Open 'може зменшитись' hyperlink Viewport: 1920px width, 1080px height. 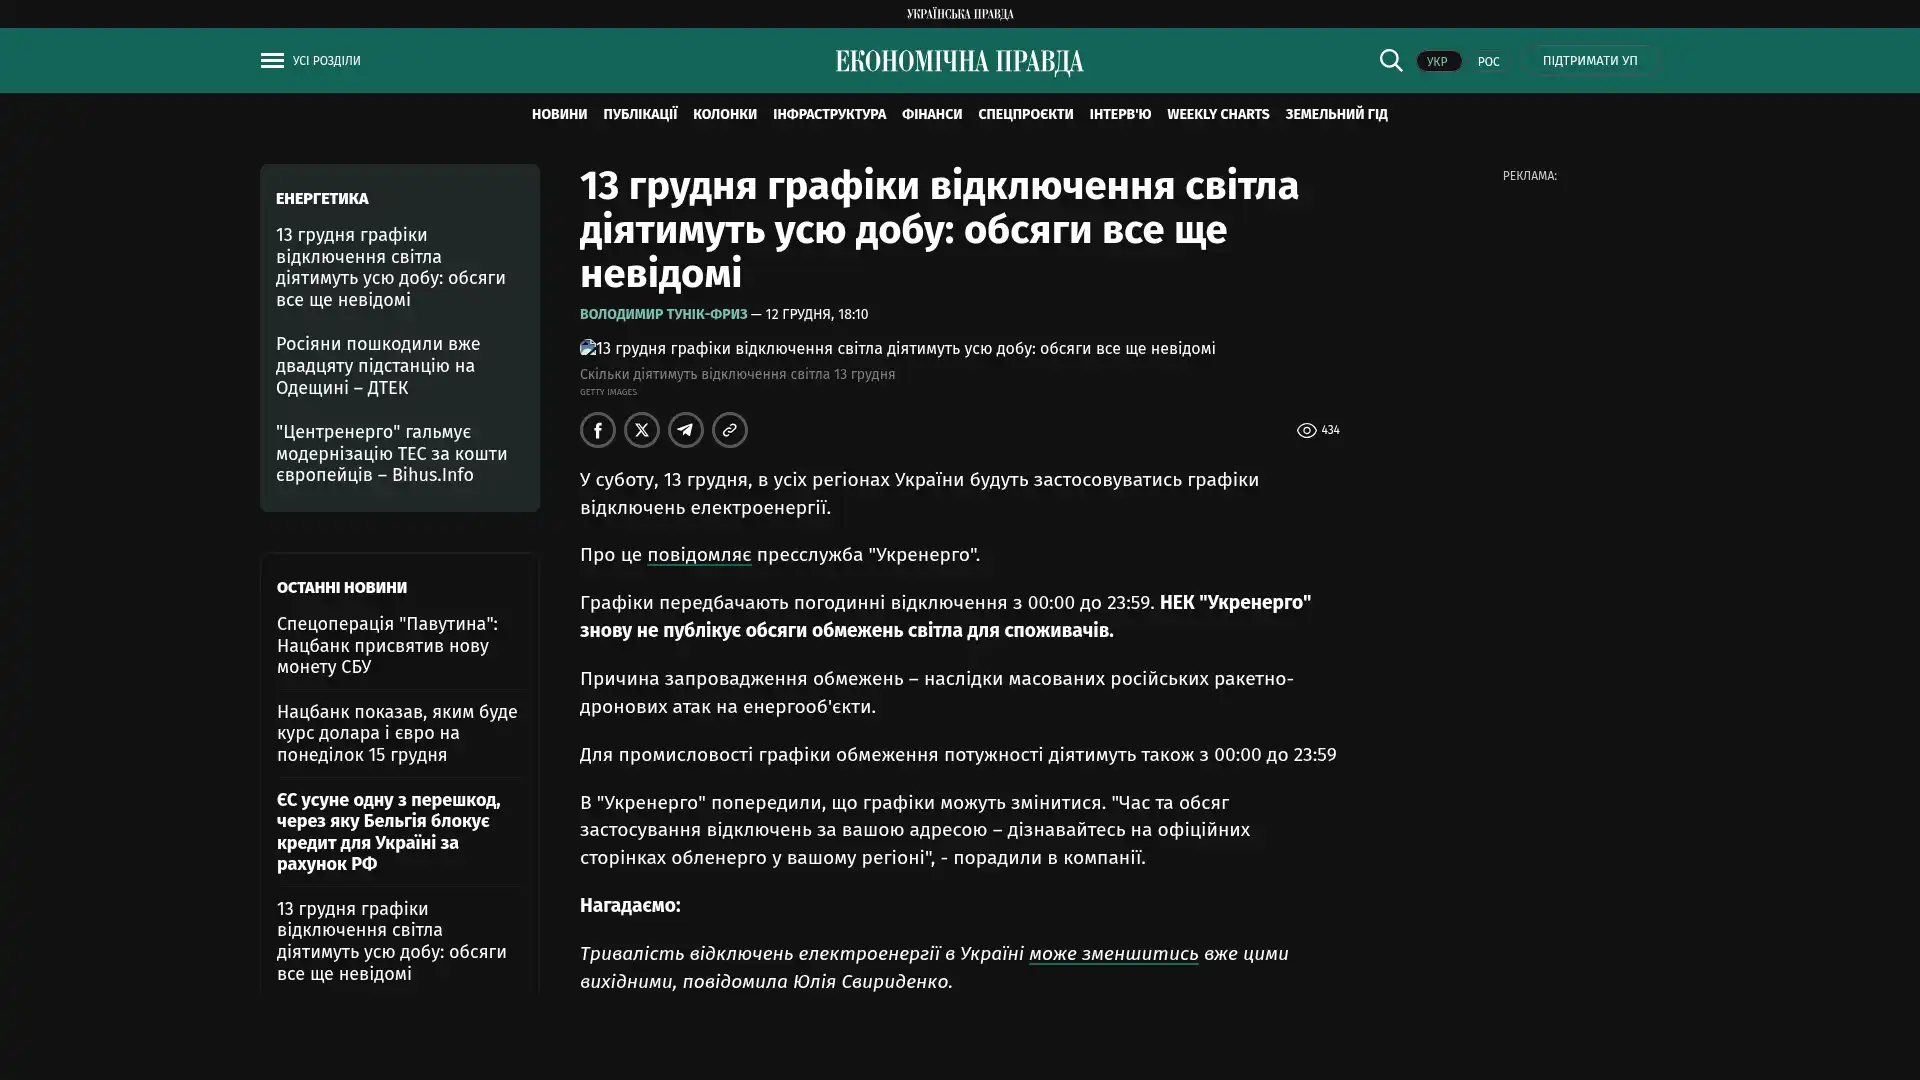coord(1113,954)
